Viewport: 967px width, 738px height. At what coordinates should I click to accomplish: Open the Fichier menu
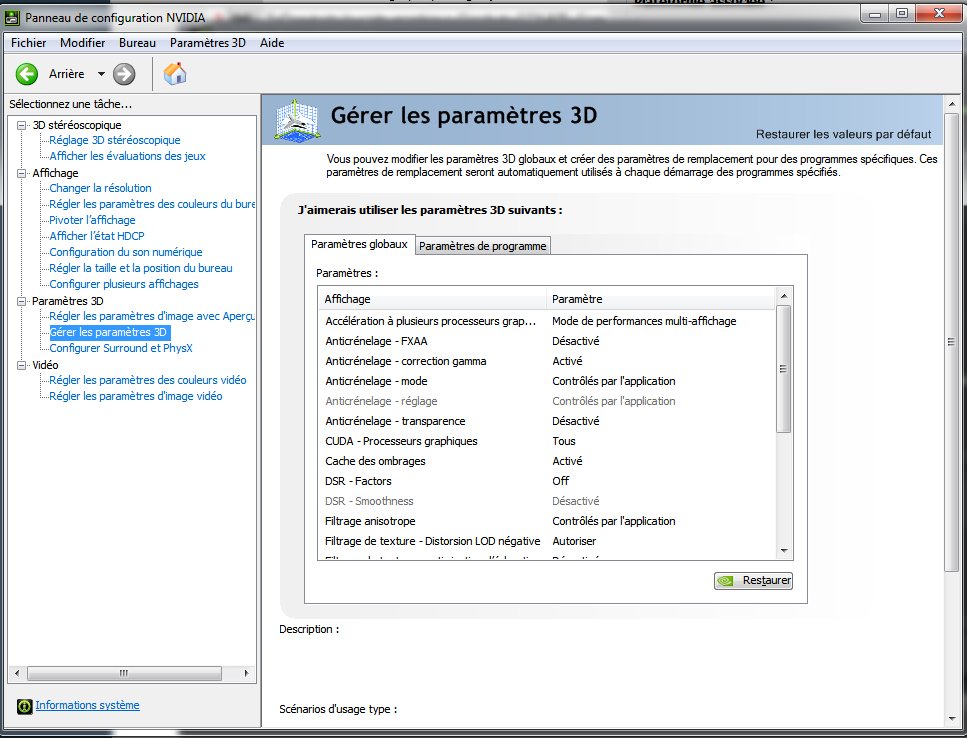point(28,43)
